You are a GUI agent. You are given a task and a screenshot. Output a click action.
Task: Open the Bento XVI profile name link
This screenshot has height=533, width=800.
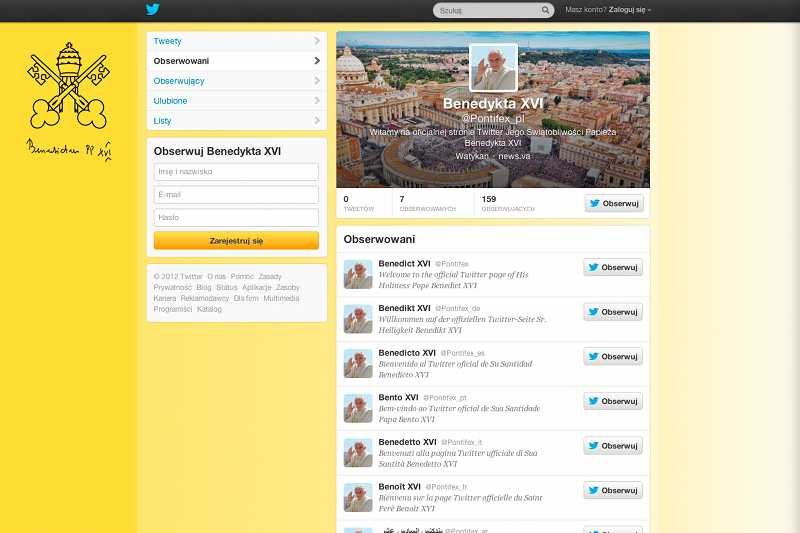tap(398, 397)
